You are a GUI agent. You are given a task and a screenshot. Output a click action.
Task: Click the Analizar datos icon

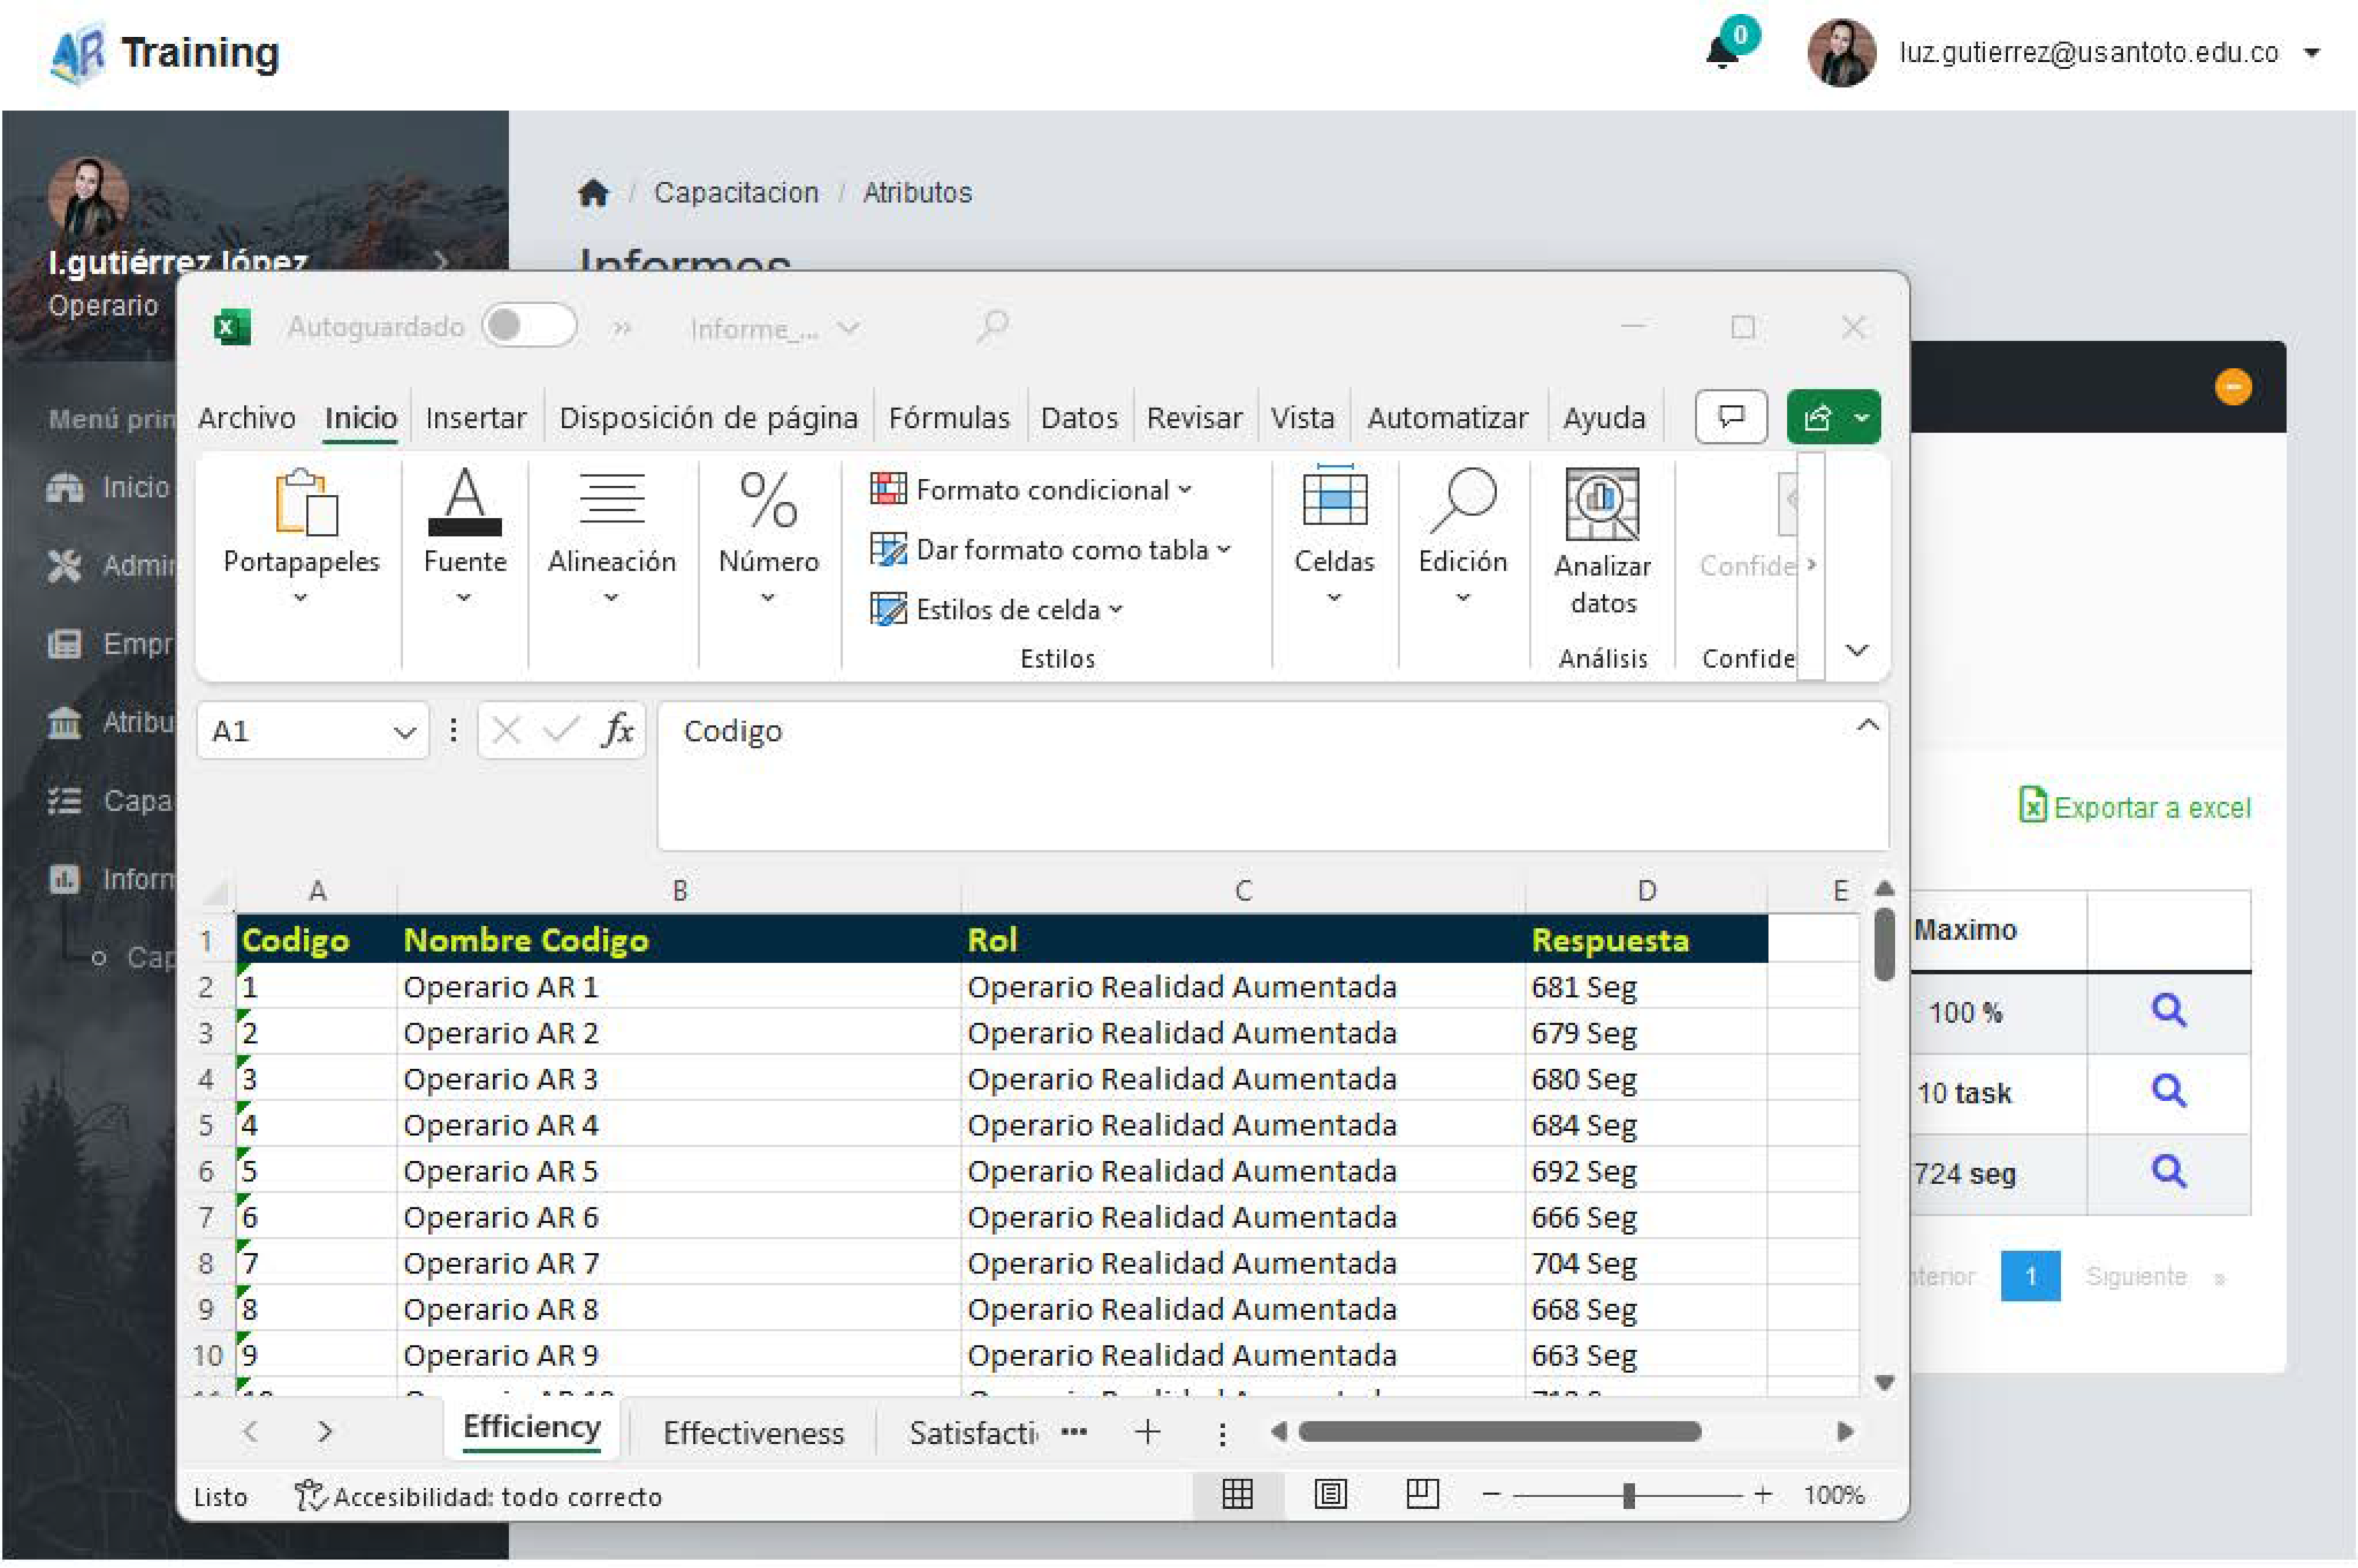point(1601,505)
